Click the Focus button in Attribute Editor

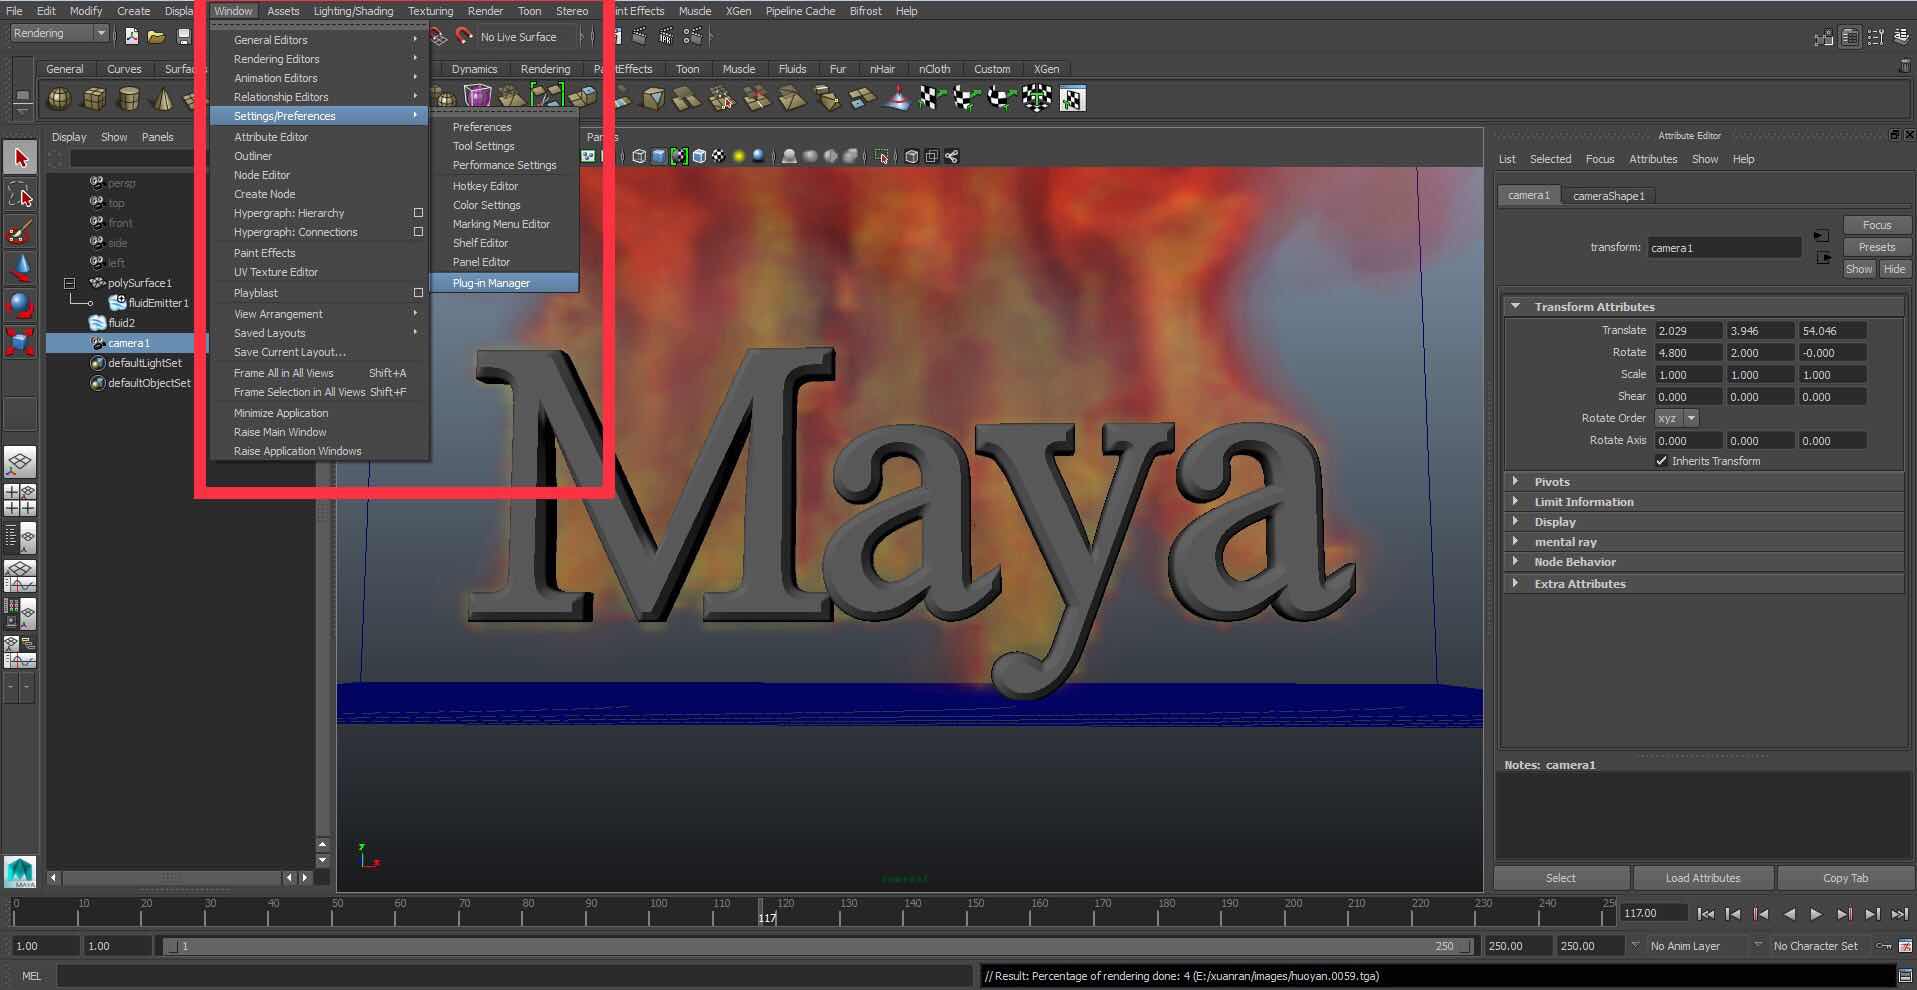click(1877, 225)
